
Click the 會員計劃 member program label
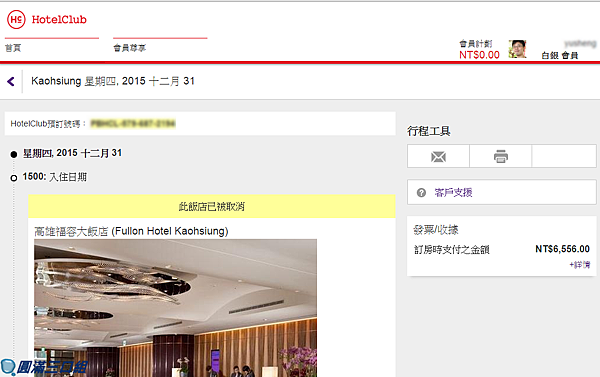click(476, 44)
